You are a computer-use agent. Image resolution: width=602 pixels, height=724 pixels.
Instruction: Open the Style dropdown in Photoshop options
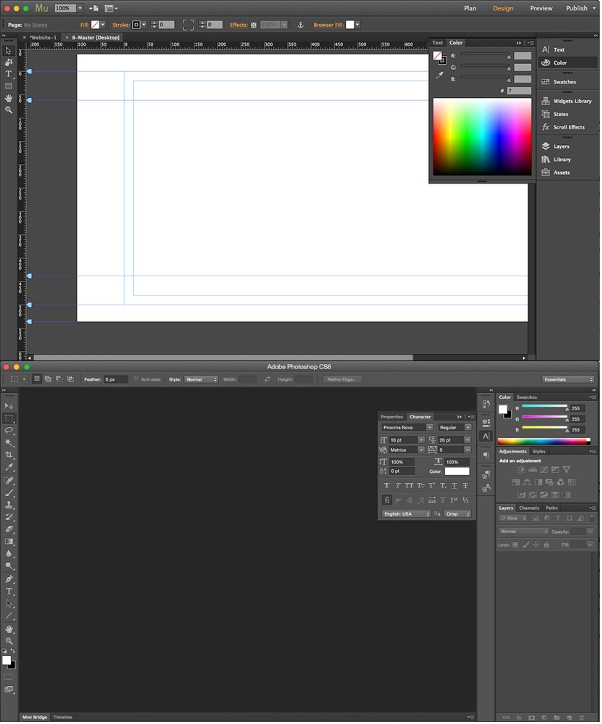(x=201, y=380)
